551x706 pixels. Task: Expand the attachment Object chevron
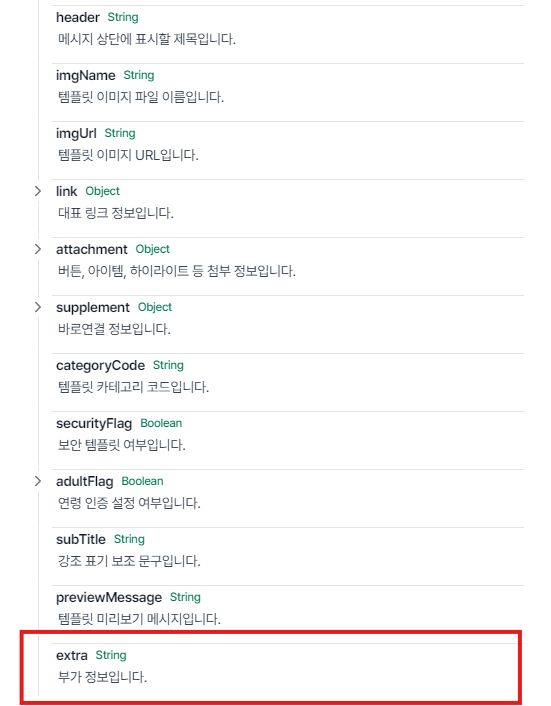[38, 249]
